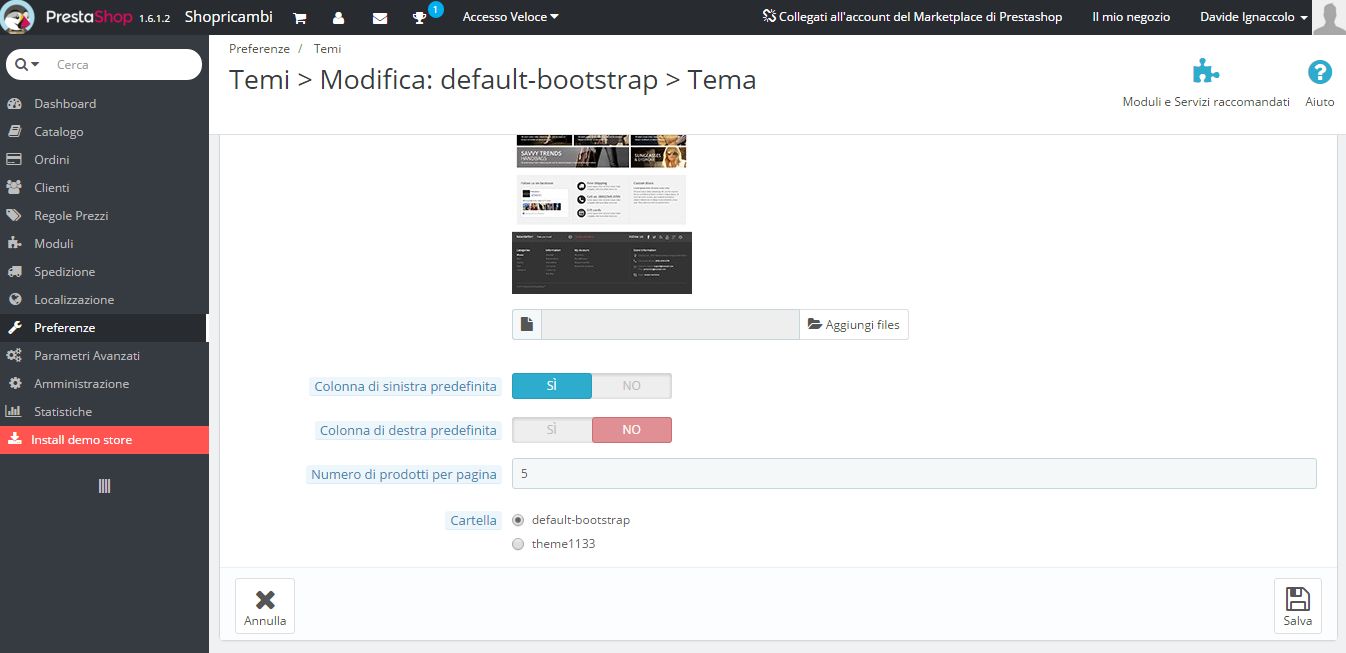Collapse sidebar using the bars handle icon
The height and width of the screenshot is (653, 1346).
104,486
